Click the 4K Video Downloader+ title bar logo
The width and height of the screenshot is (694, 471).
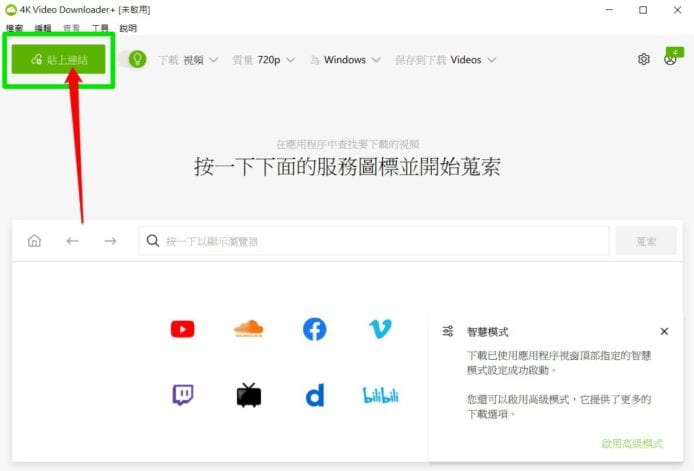[x=11, y=10]
